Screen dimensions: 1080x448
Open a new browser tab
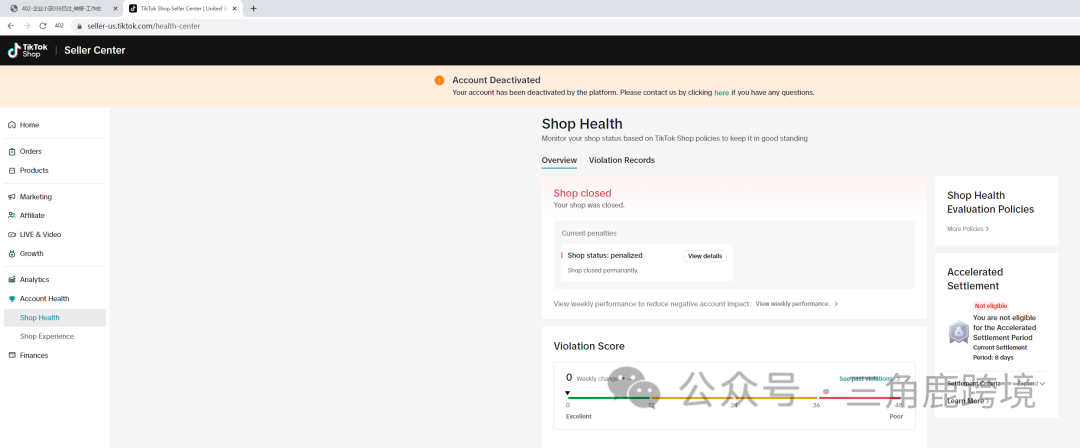253,8
